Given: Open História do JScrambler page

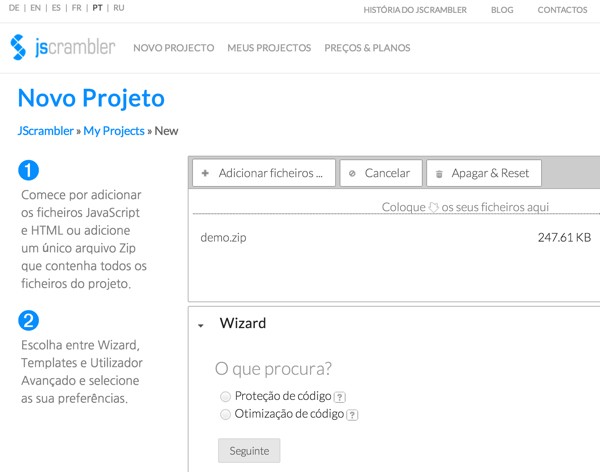Looking at the screenshot, I should coord(415,10).
